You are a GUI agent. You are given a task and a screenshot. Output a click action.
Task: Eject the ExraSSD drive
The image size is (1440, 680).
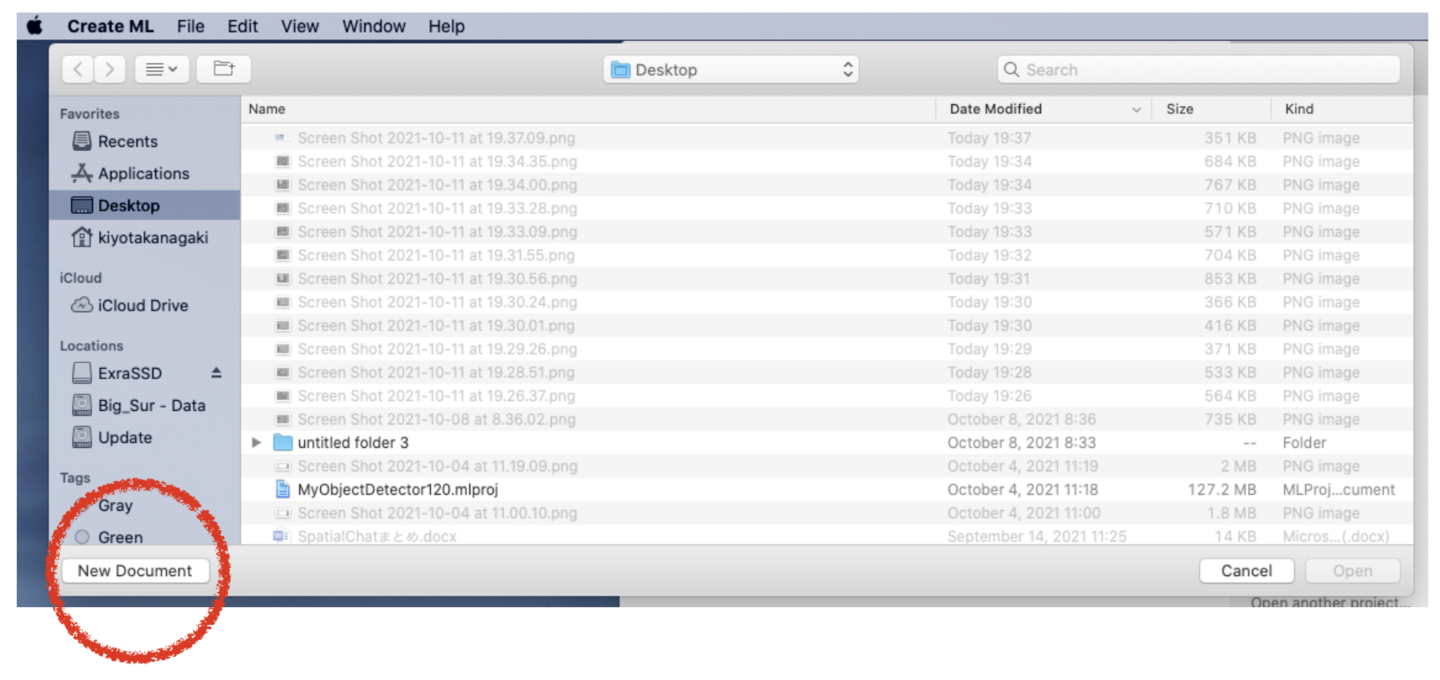click(x=216, y=373)
